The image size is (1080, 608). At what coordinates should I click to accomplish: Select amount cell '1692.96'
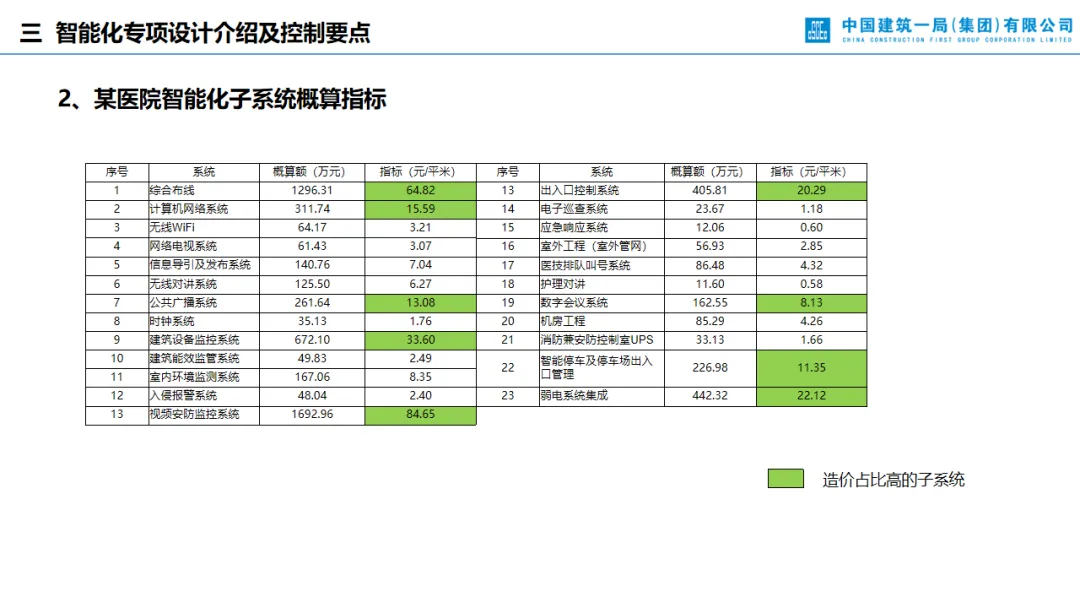[x=312, y=415]
